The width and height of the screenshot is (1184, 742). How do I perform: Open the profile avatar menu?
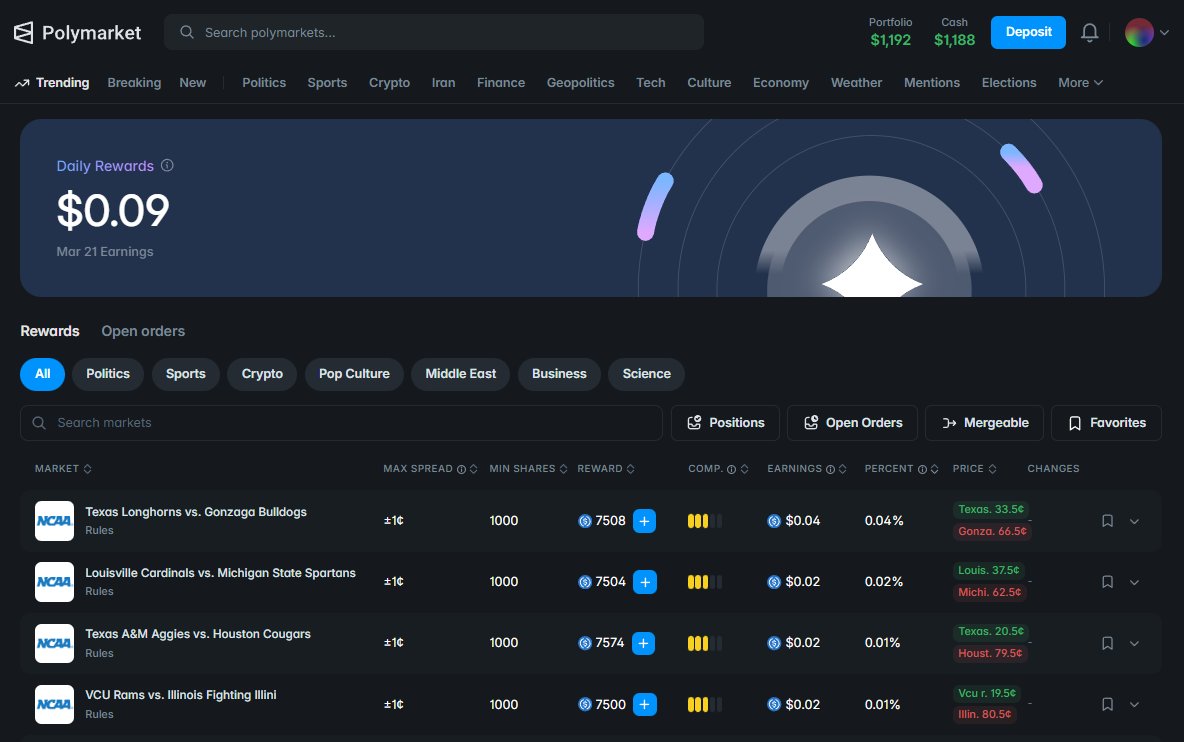click(x=1139, y=32)
